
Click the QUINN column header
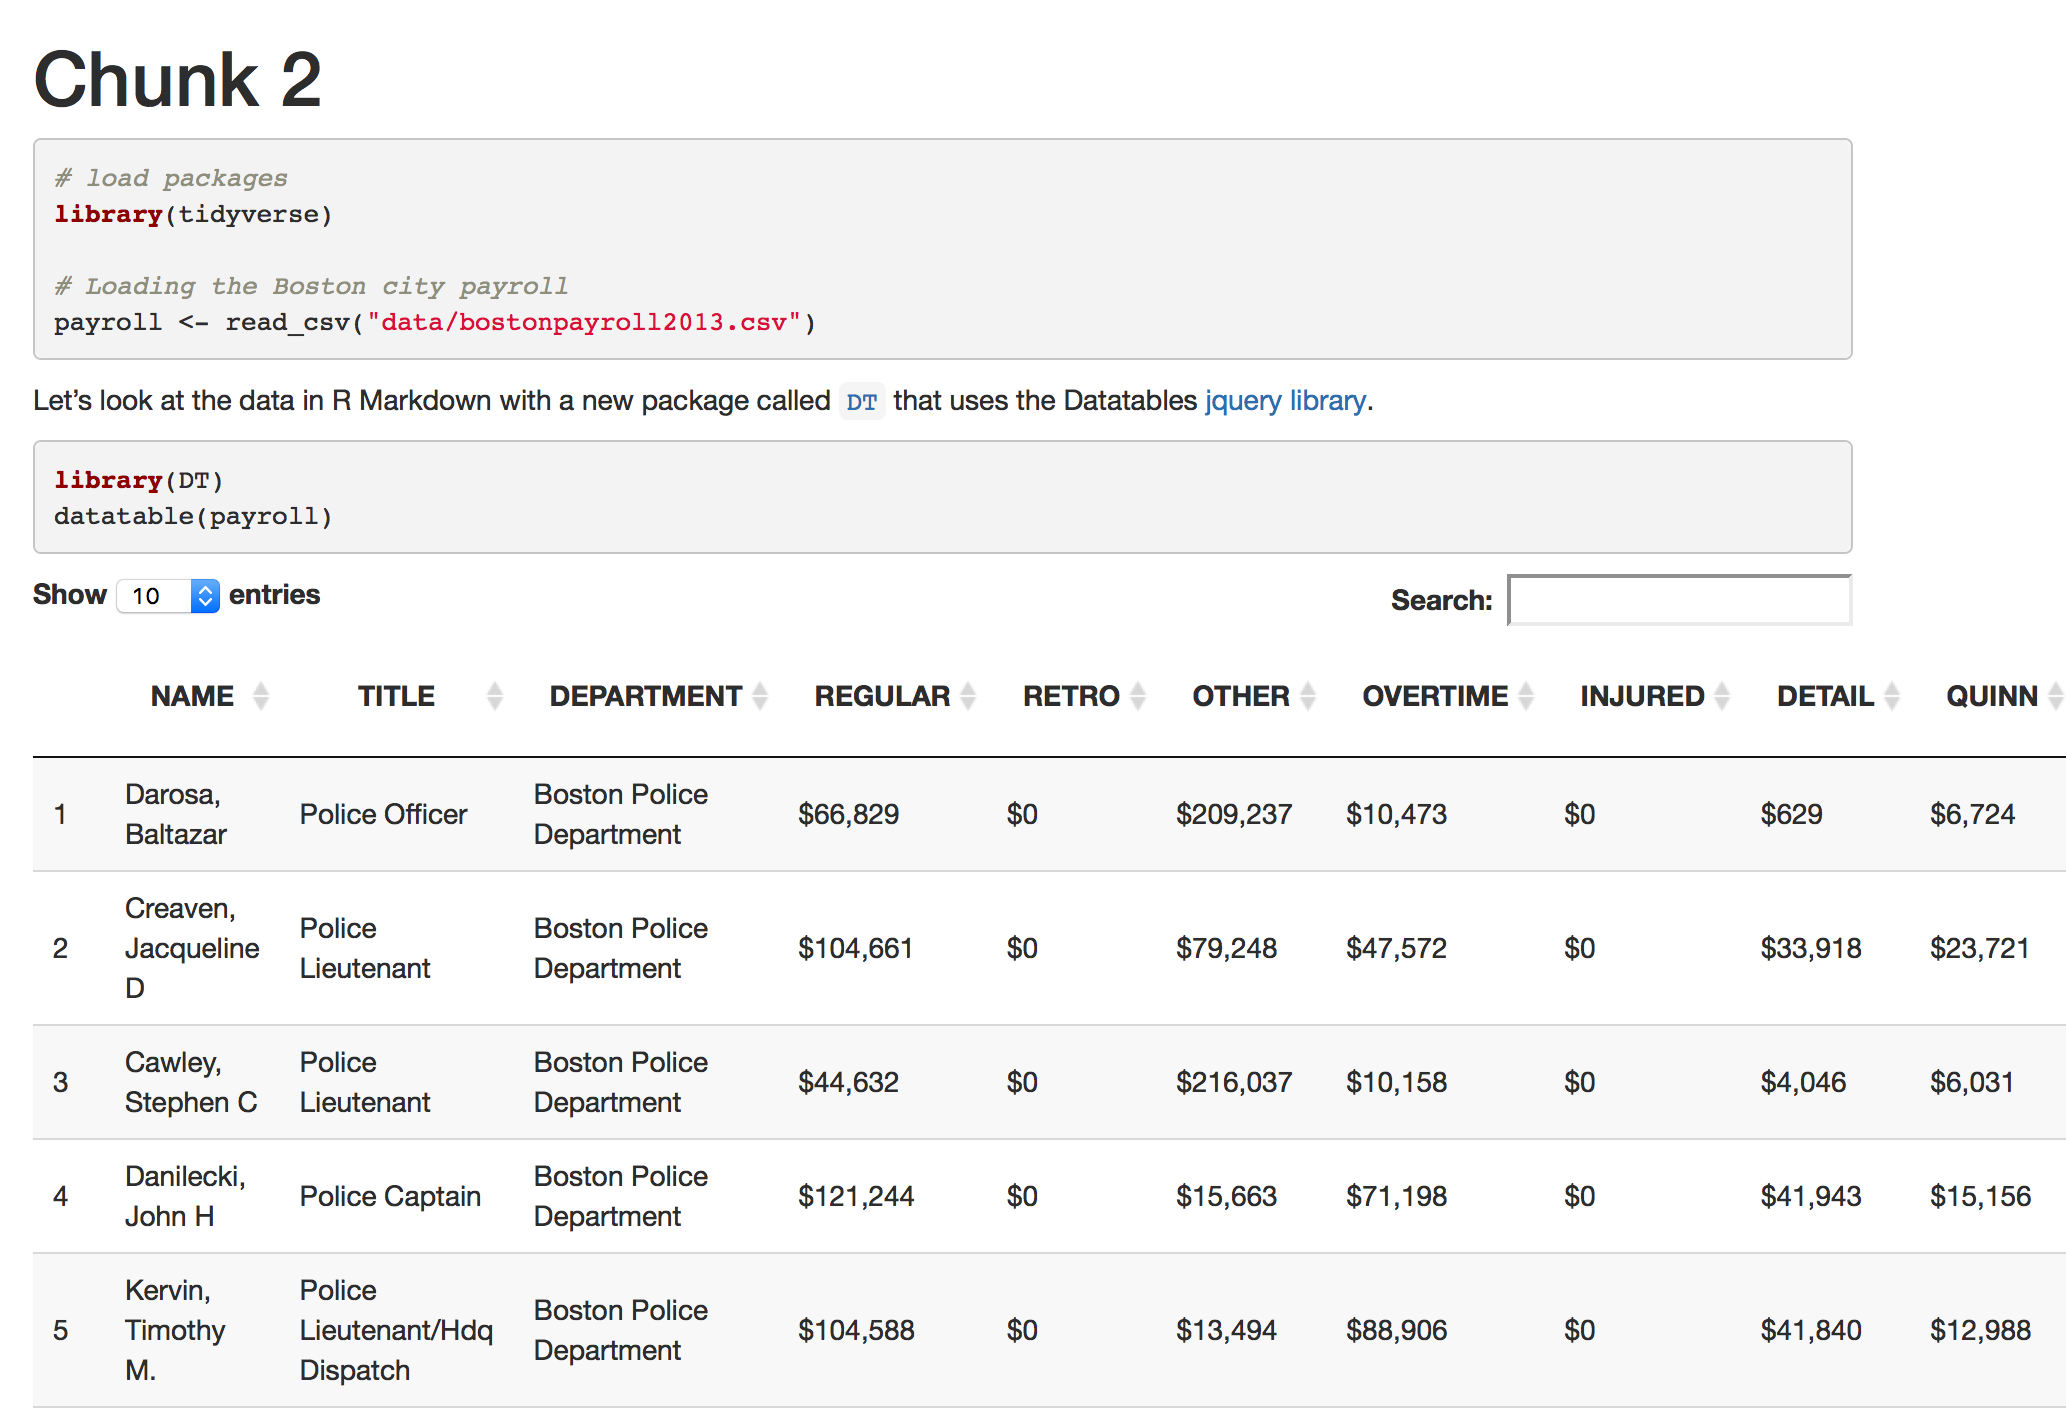point(1991,696)
